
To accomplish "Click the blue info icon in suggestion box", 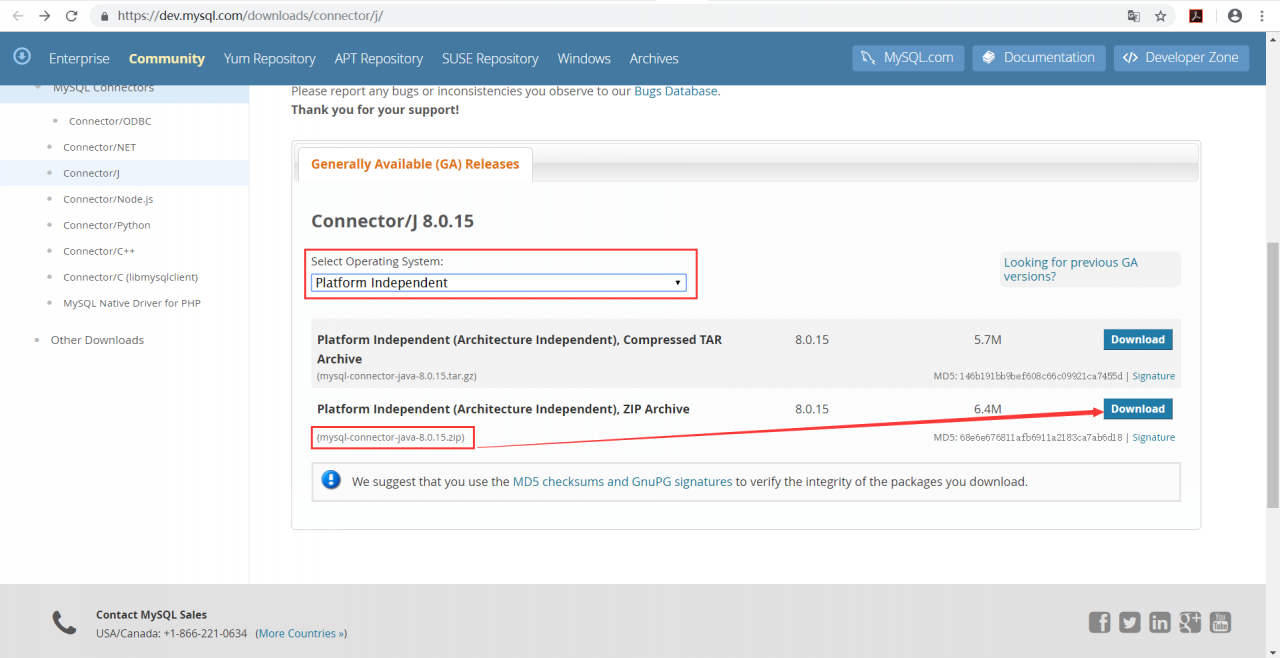I will [x=331, y=480].
